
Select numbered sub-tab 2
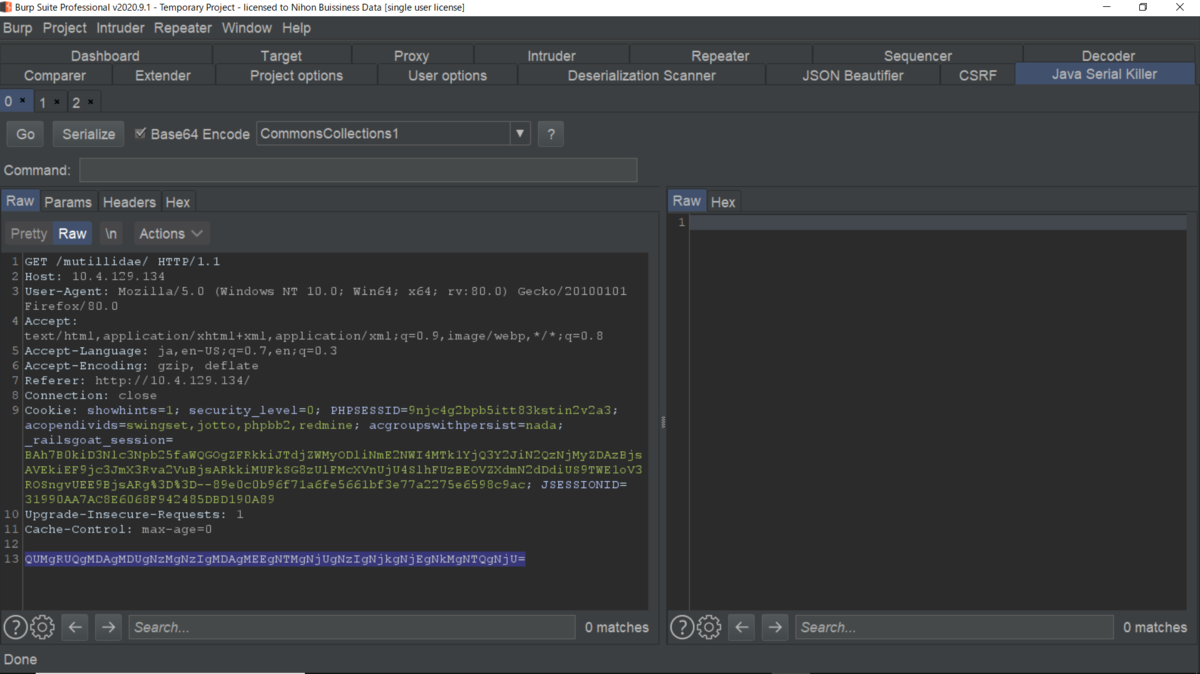pos(76,102)
